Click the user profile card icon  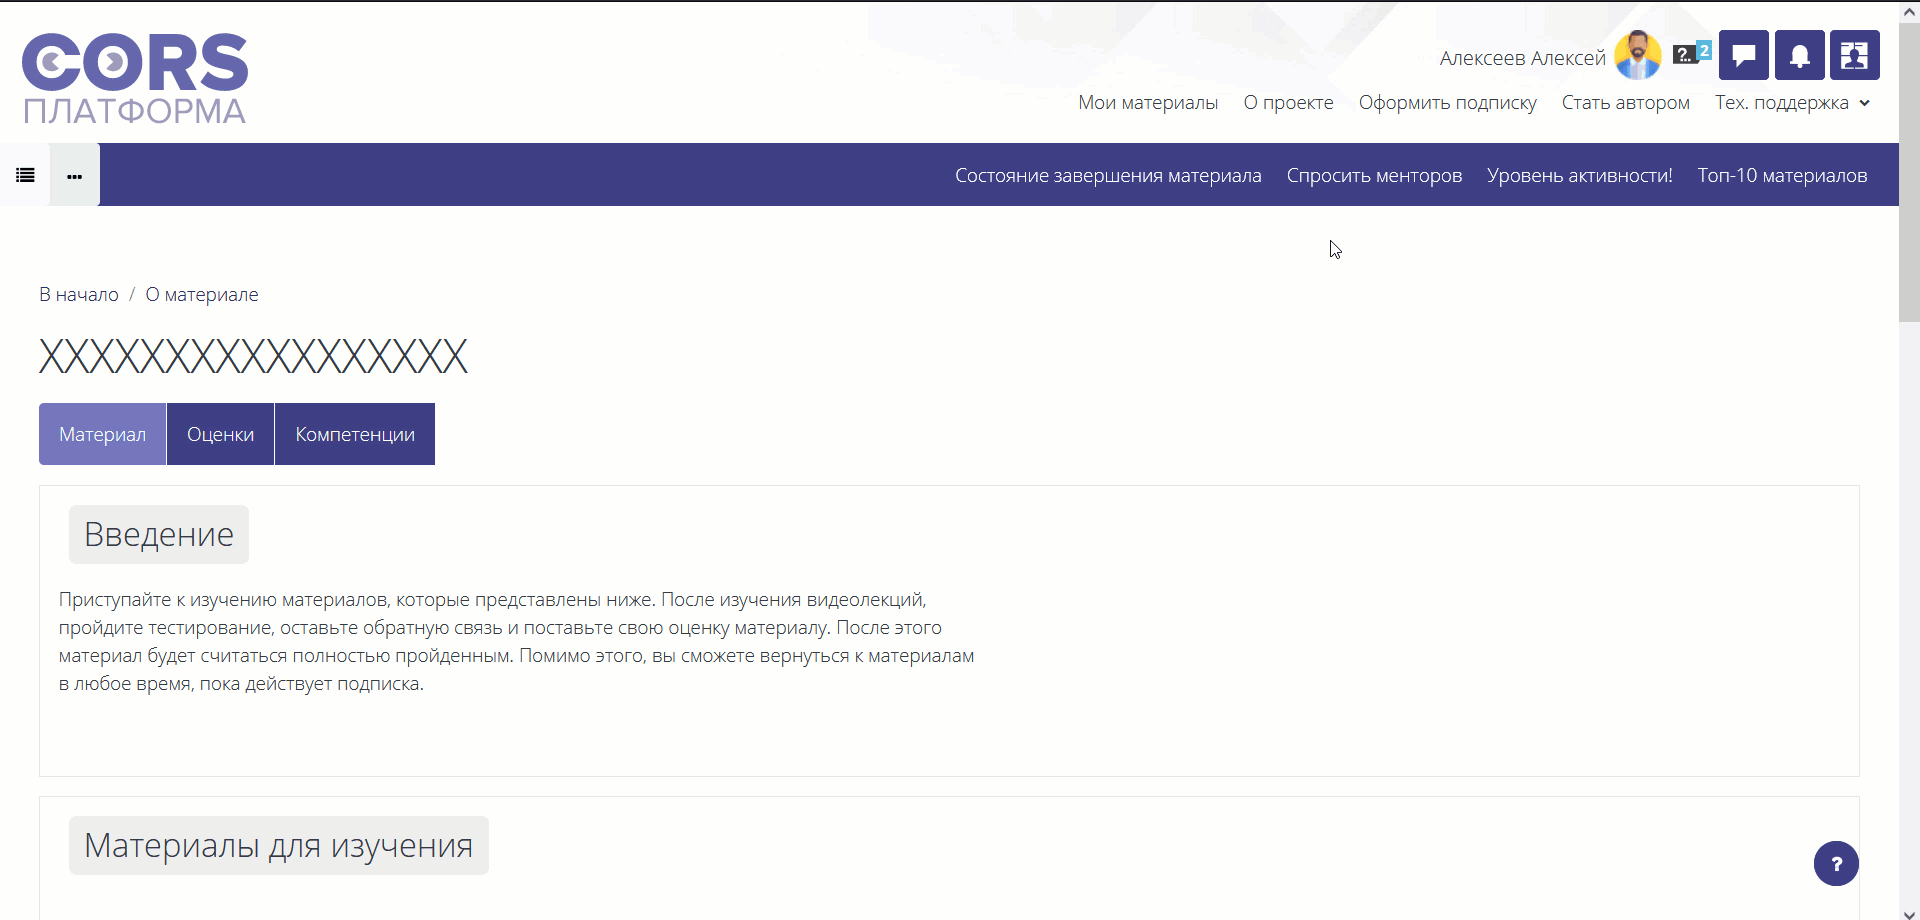click(1854, 55)
